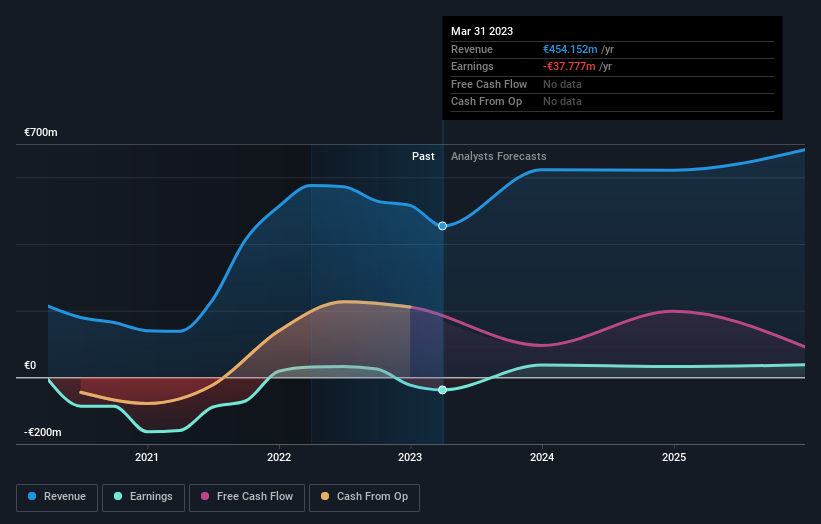Click the Cash From Op tooltip row label
The width and height of the screenshot is (821, 524).
pyautogui.click(x=486, y=102)
